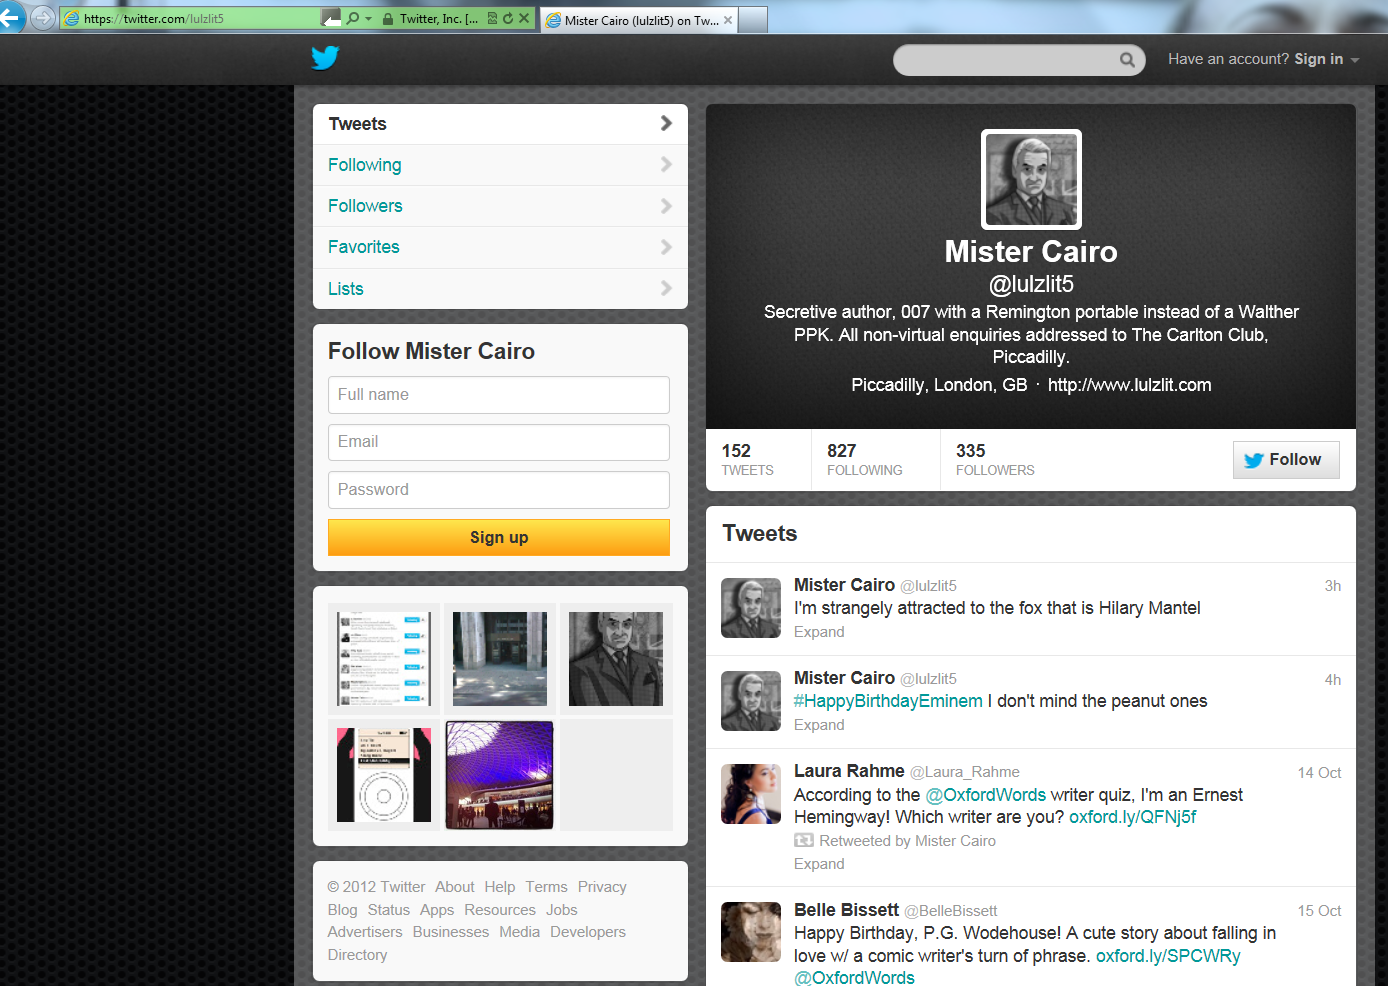Open the Following list in sidebar

500,165
